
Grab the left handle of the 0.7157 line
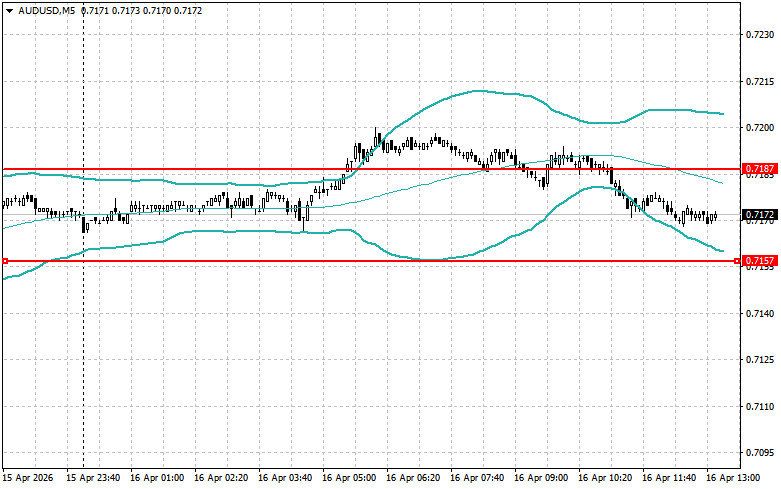point(5,261)
